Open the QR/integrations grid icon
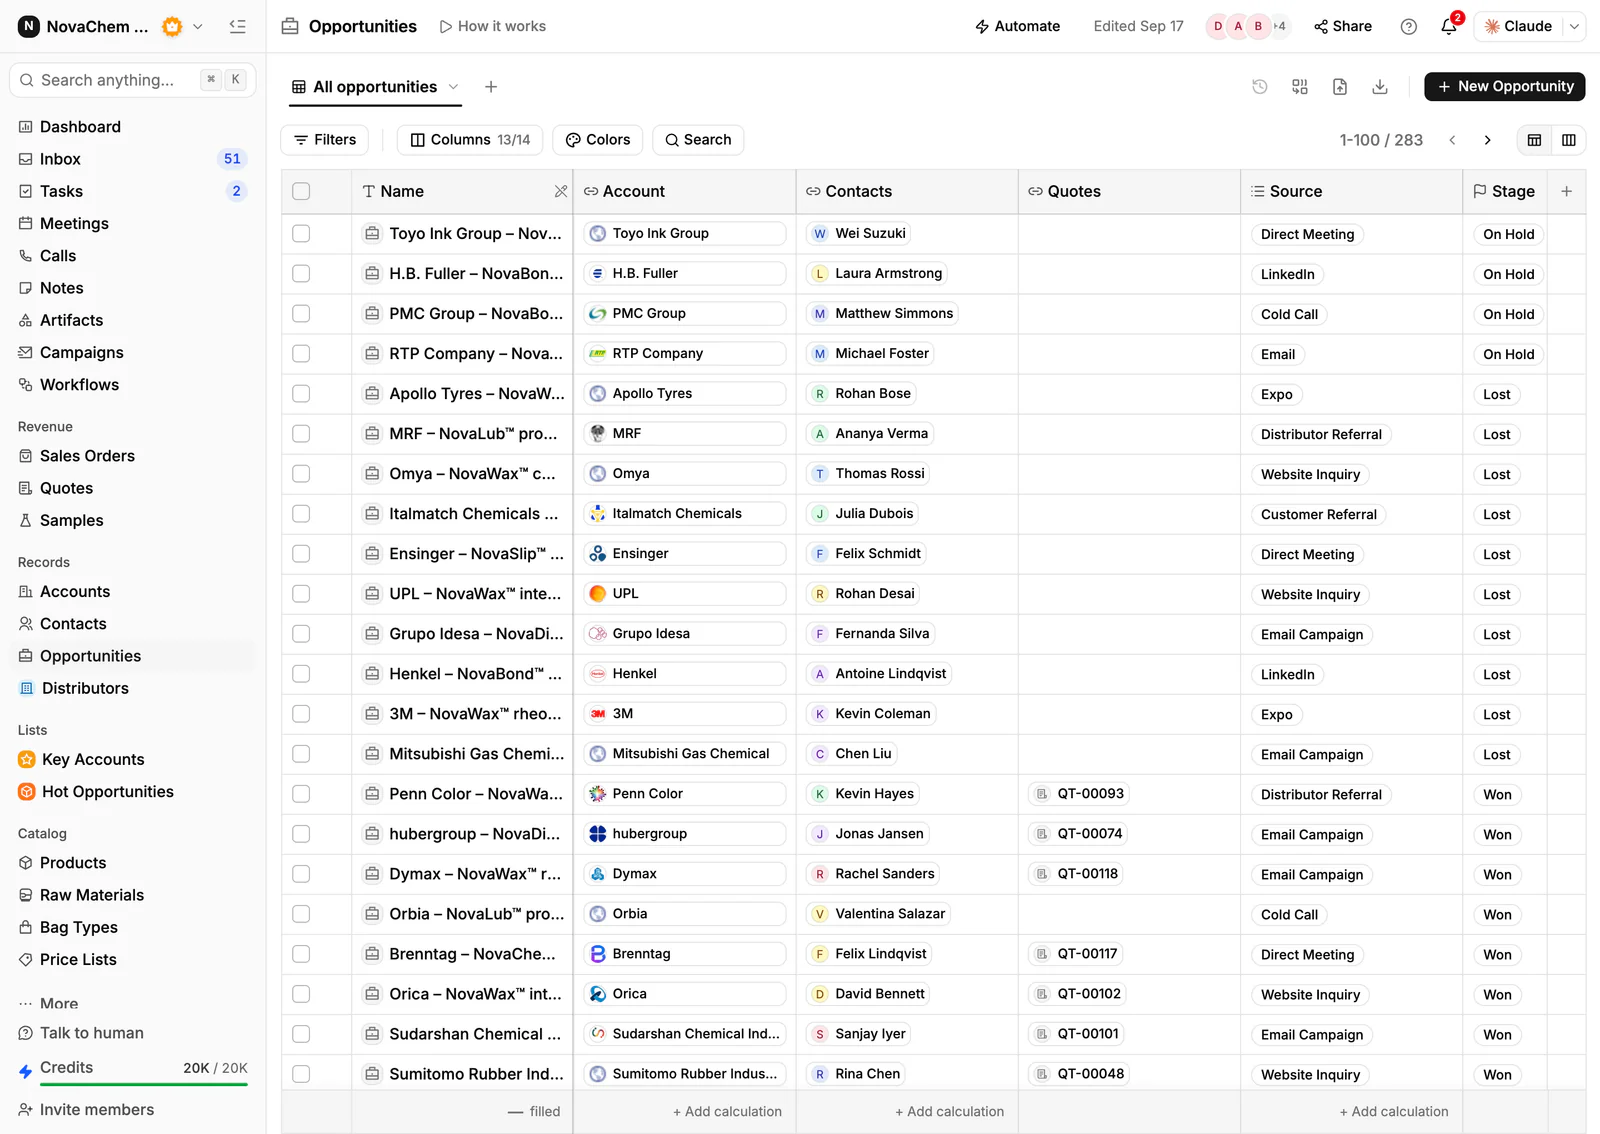 point(1300,87)
